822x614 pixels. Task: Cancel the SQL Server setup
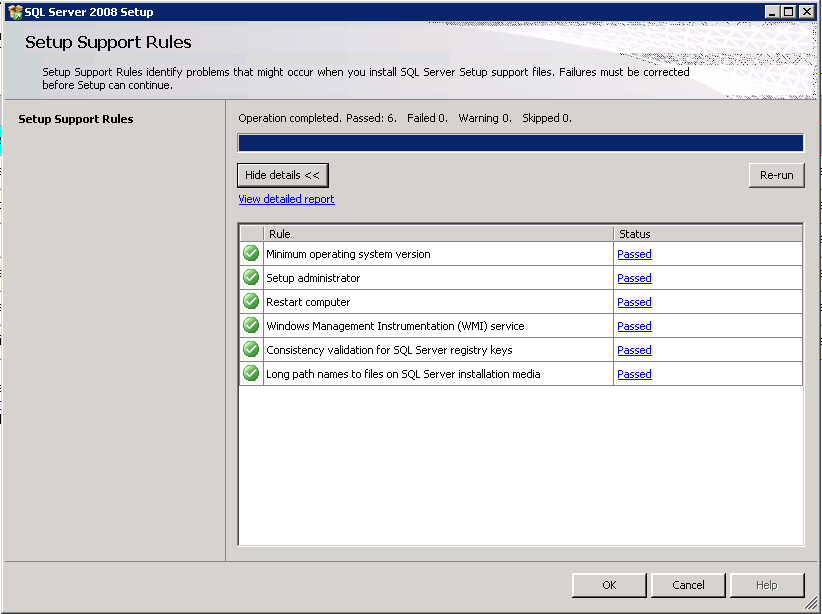pyautogui.click(x=688, y=585)
